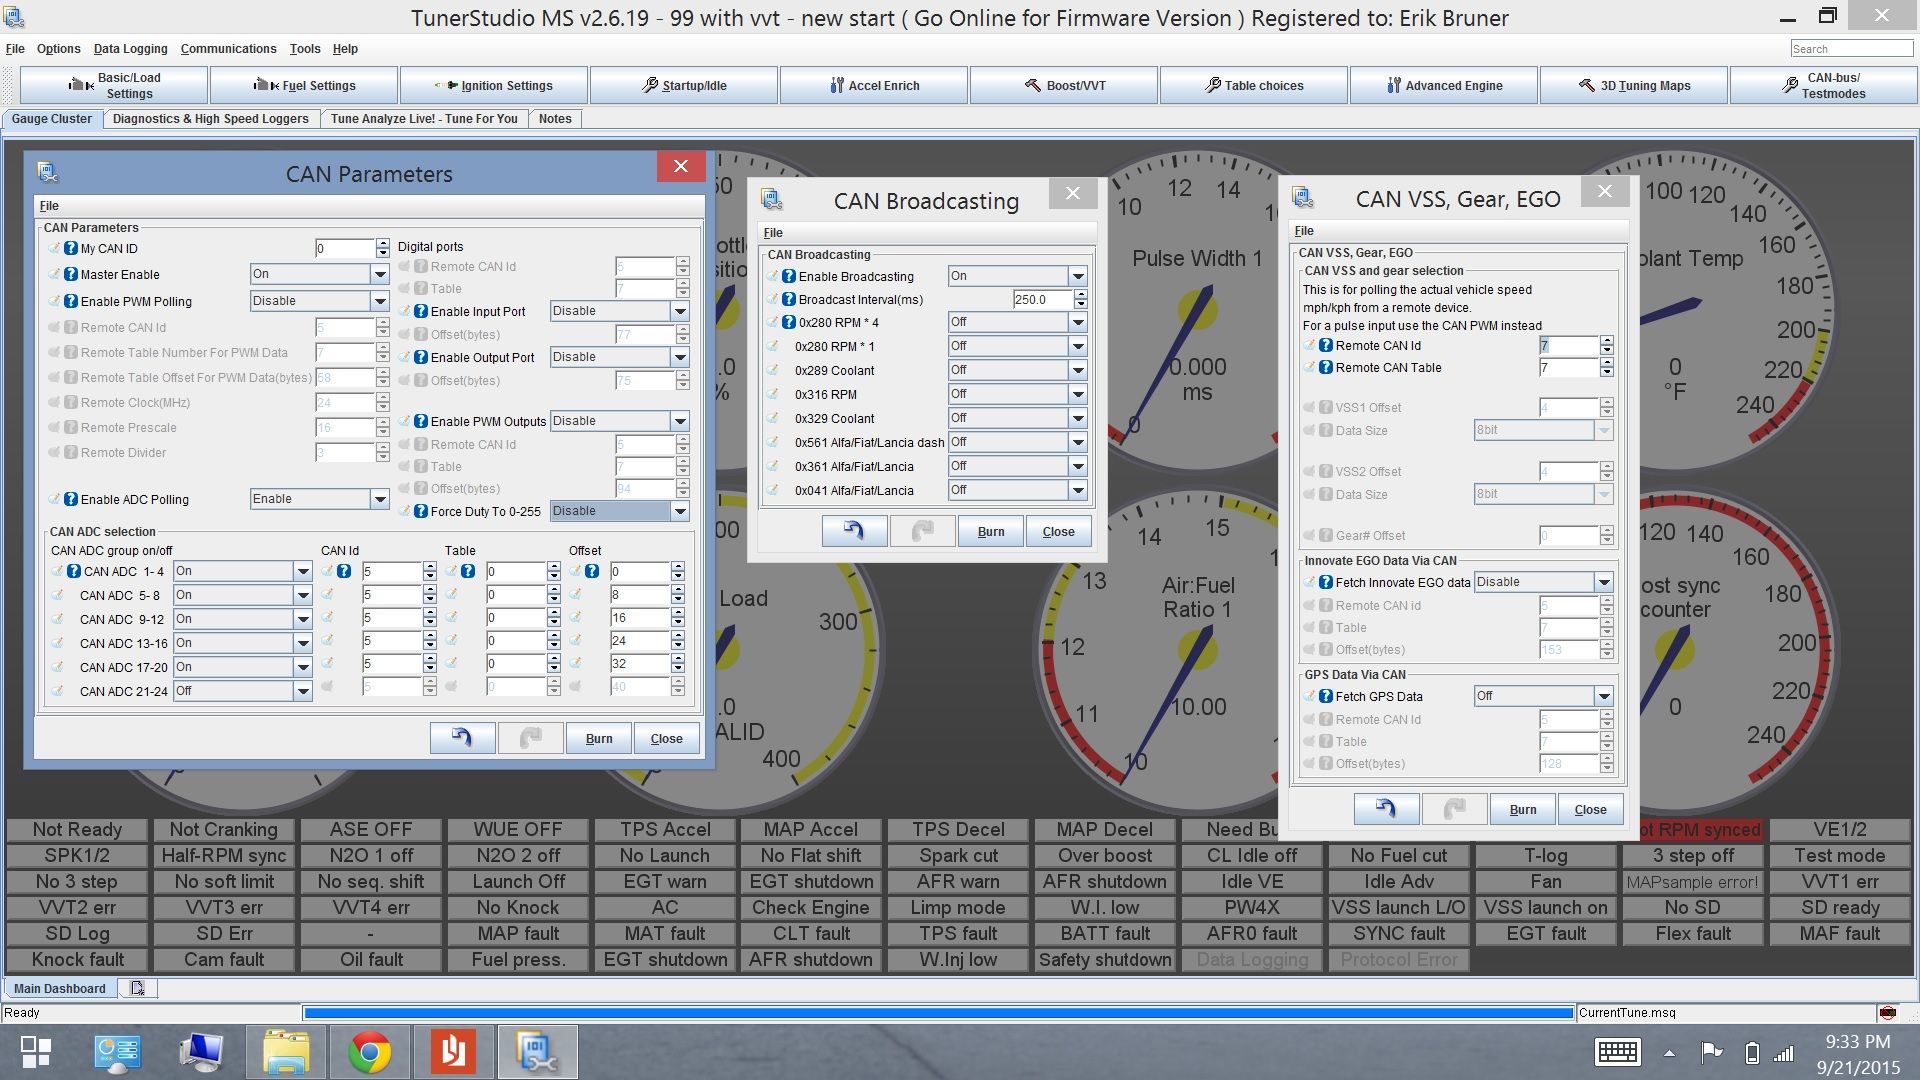Click help icon beside My CAN ID

71,249
